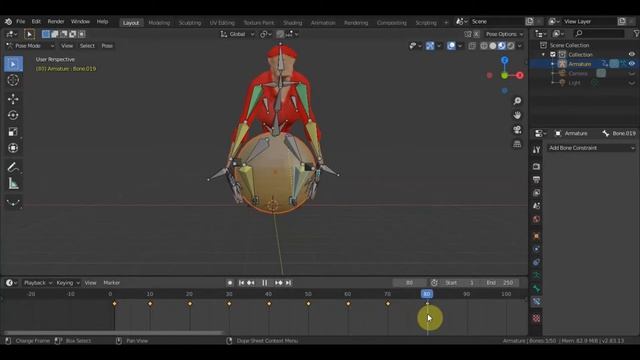Collapse the Collection tree arrow
Screen dimensions: 640x360
(543, 54)
